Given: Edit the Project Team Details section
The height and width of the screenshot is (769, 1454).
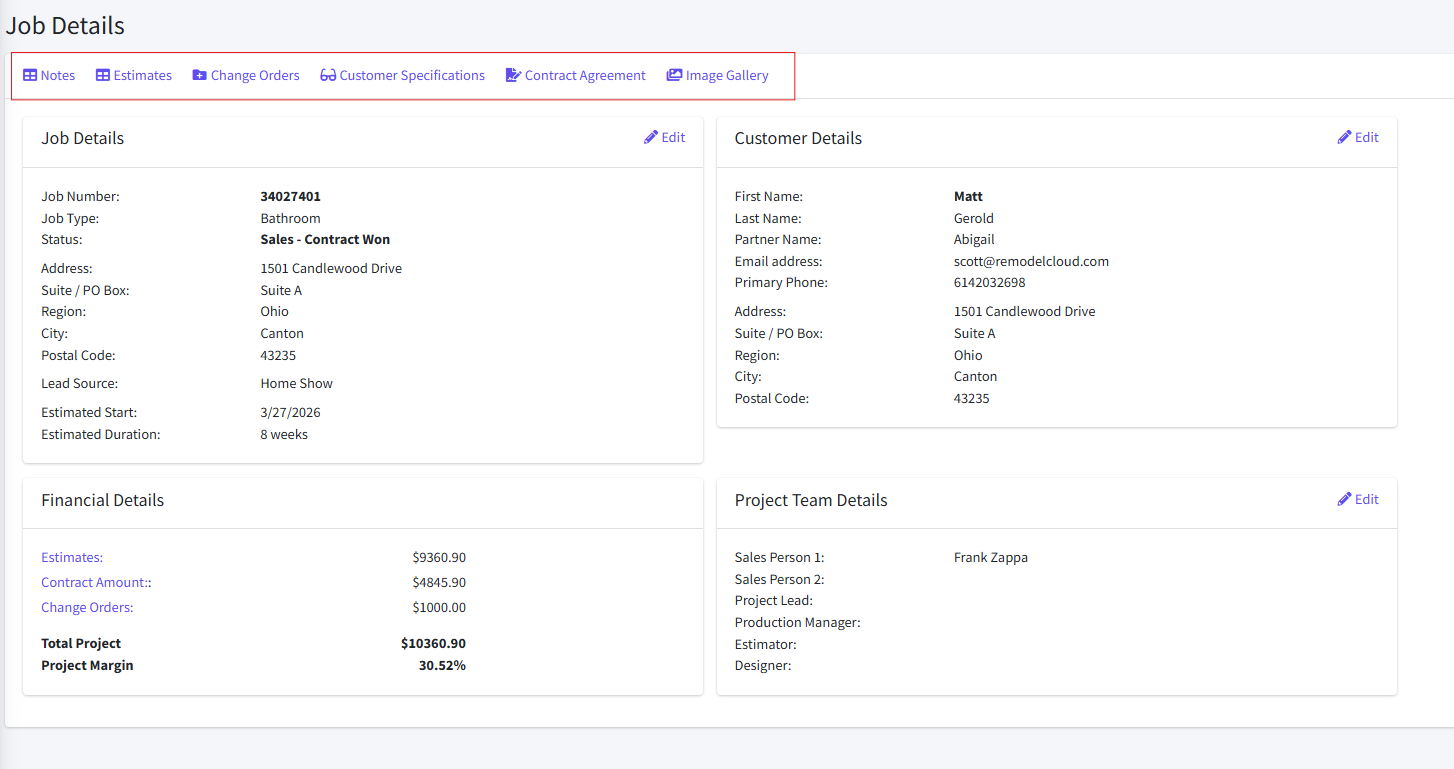Looking at the screenshot, I should 1366,499.
